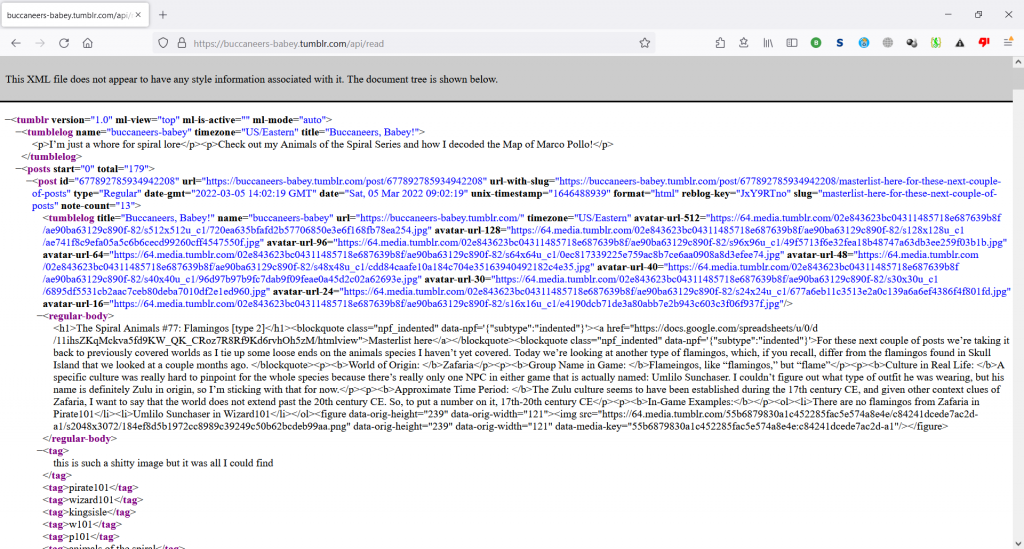Collapse the tumblelog name node
This screenshot has width=1024, height=549.
(x=19, y=132)
